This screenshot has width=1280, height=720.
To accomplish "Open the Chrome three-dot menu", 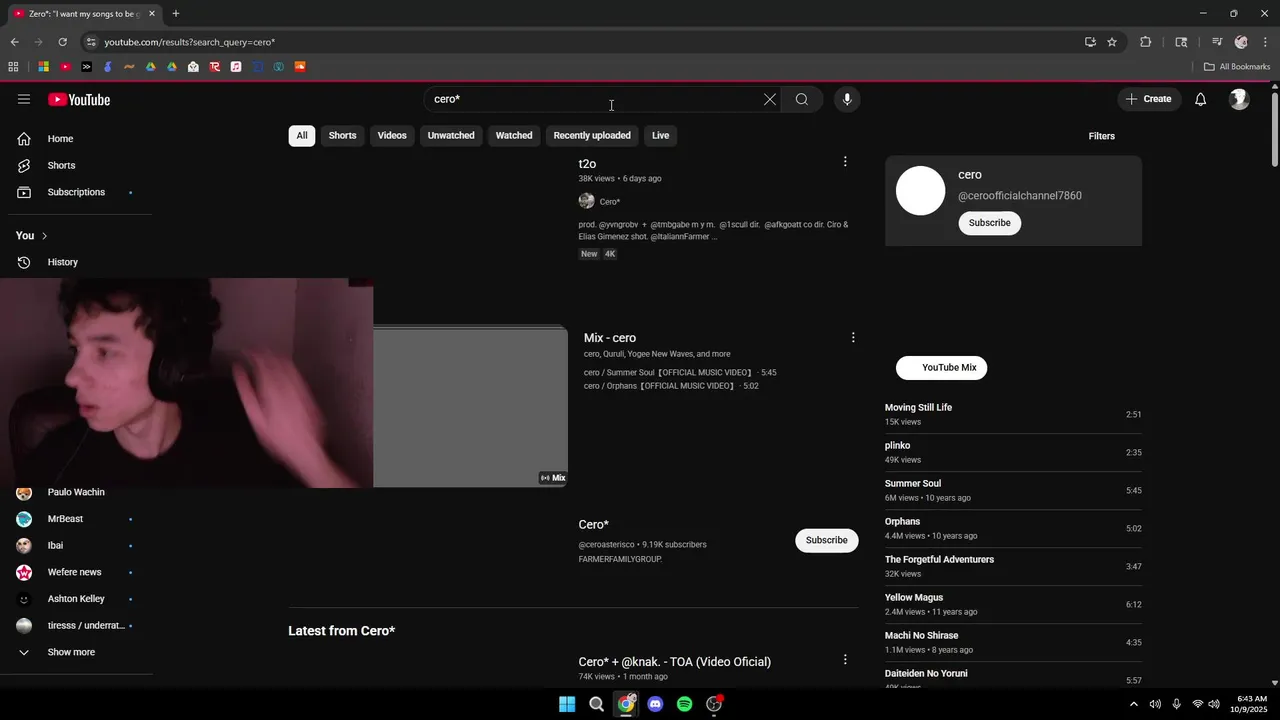I will 1265,42.
